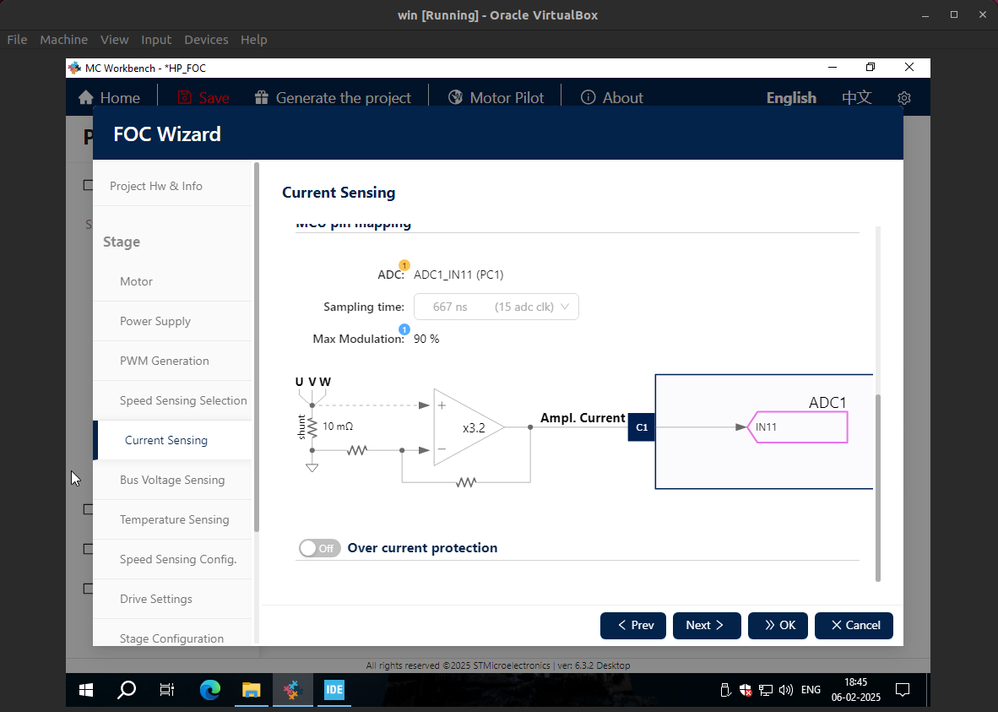998x712 pixels.
Task: Open the VirtualBox Input menu
Action: coord(156,39)
